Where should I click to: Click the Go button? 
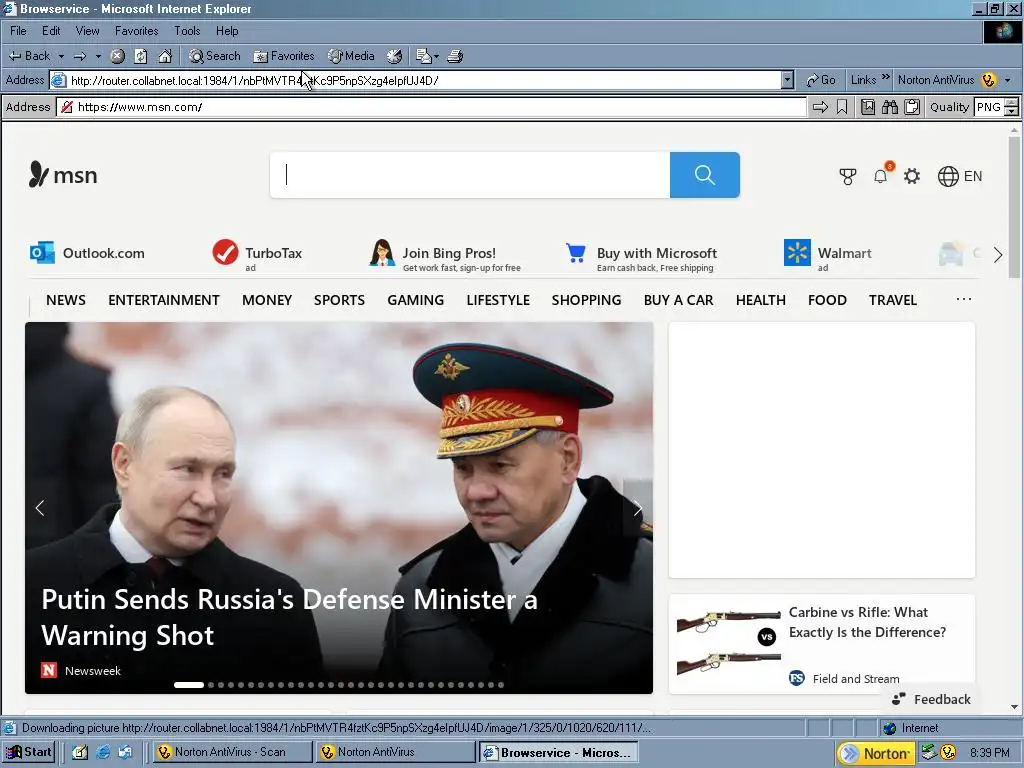click(x=821, y=80)
